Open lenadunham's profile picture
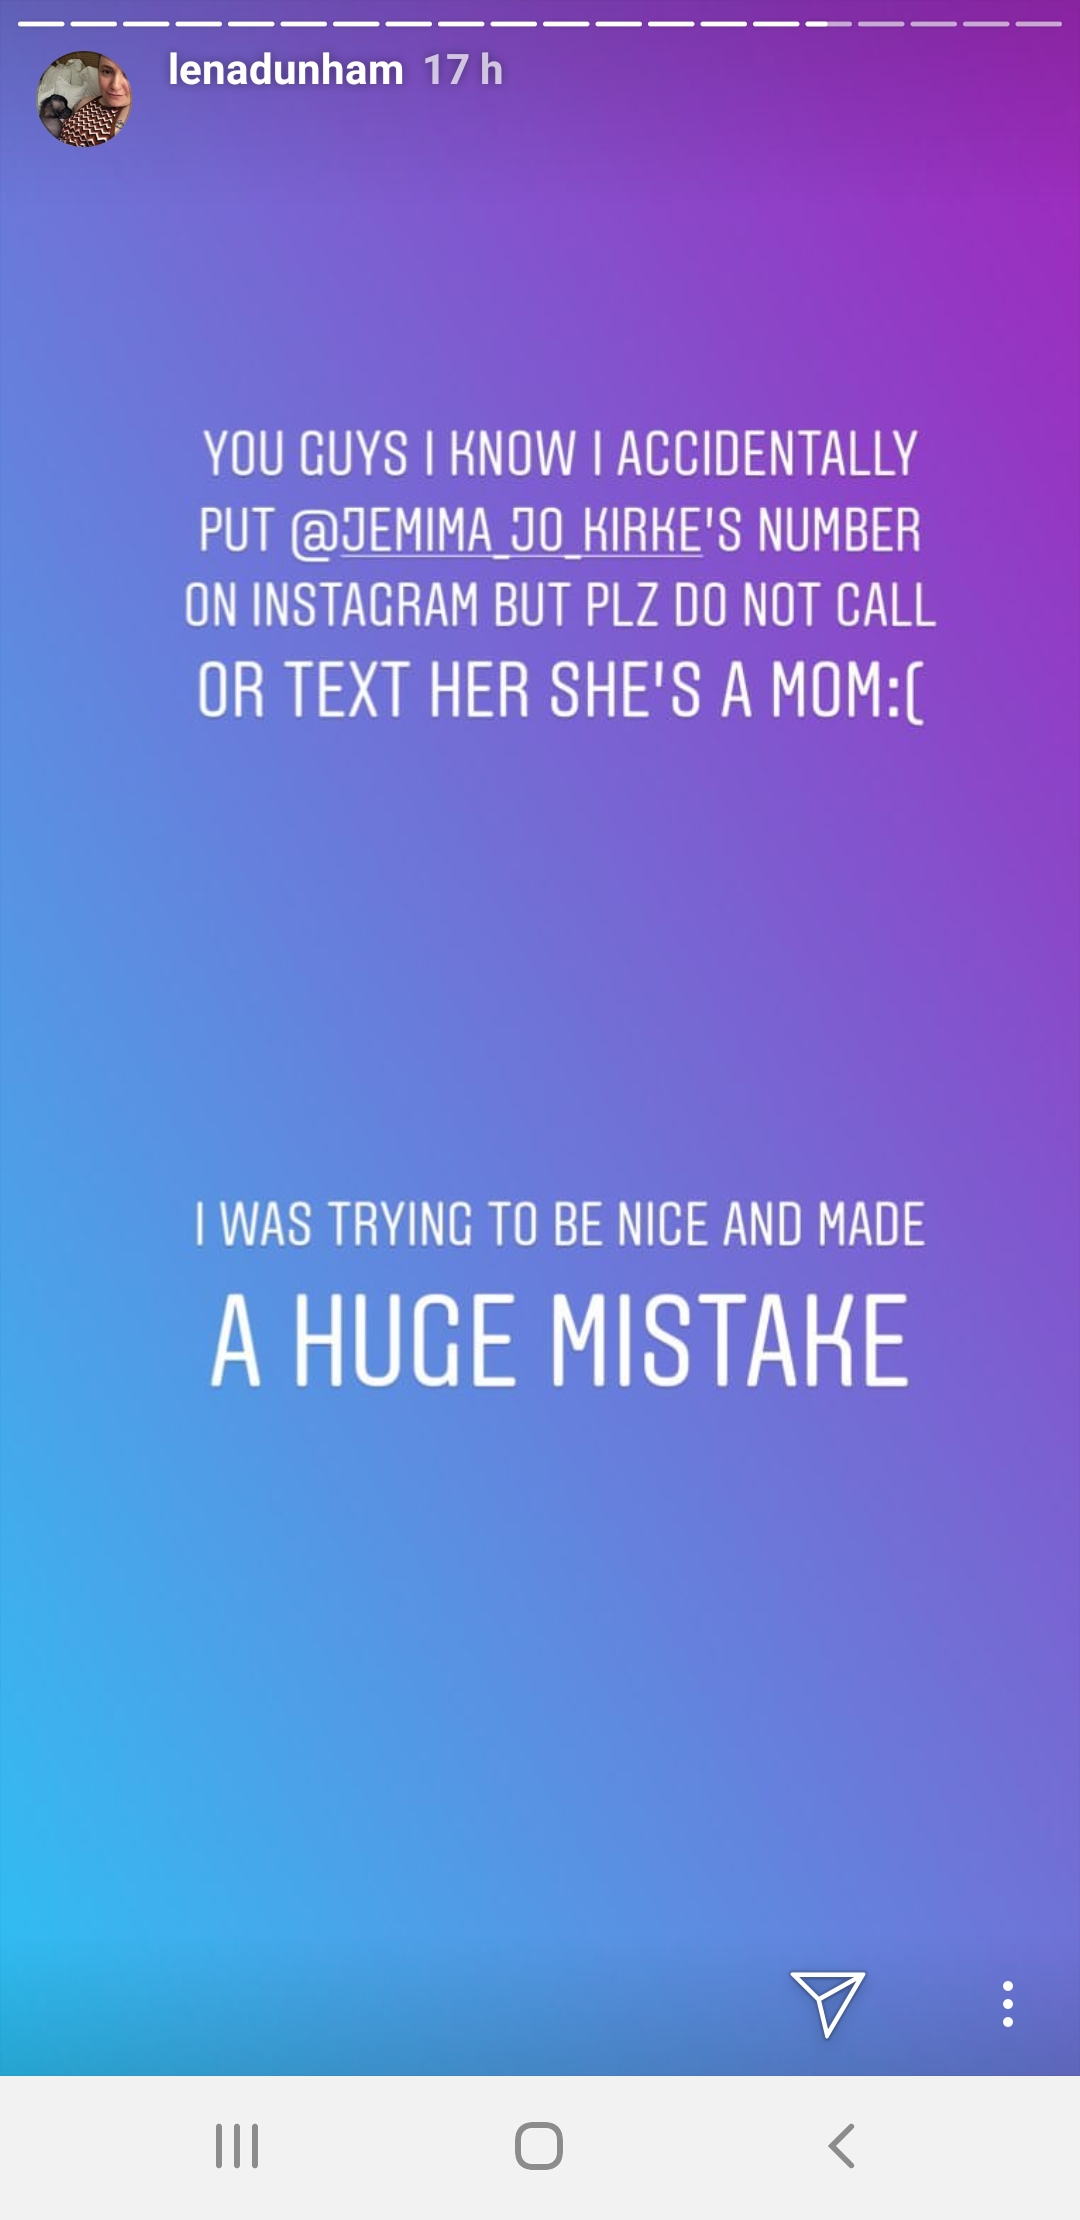The height and width of the screenshot is (2220, 1080). coord(84,99)
